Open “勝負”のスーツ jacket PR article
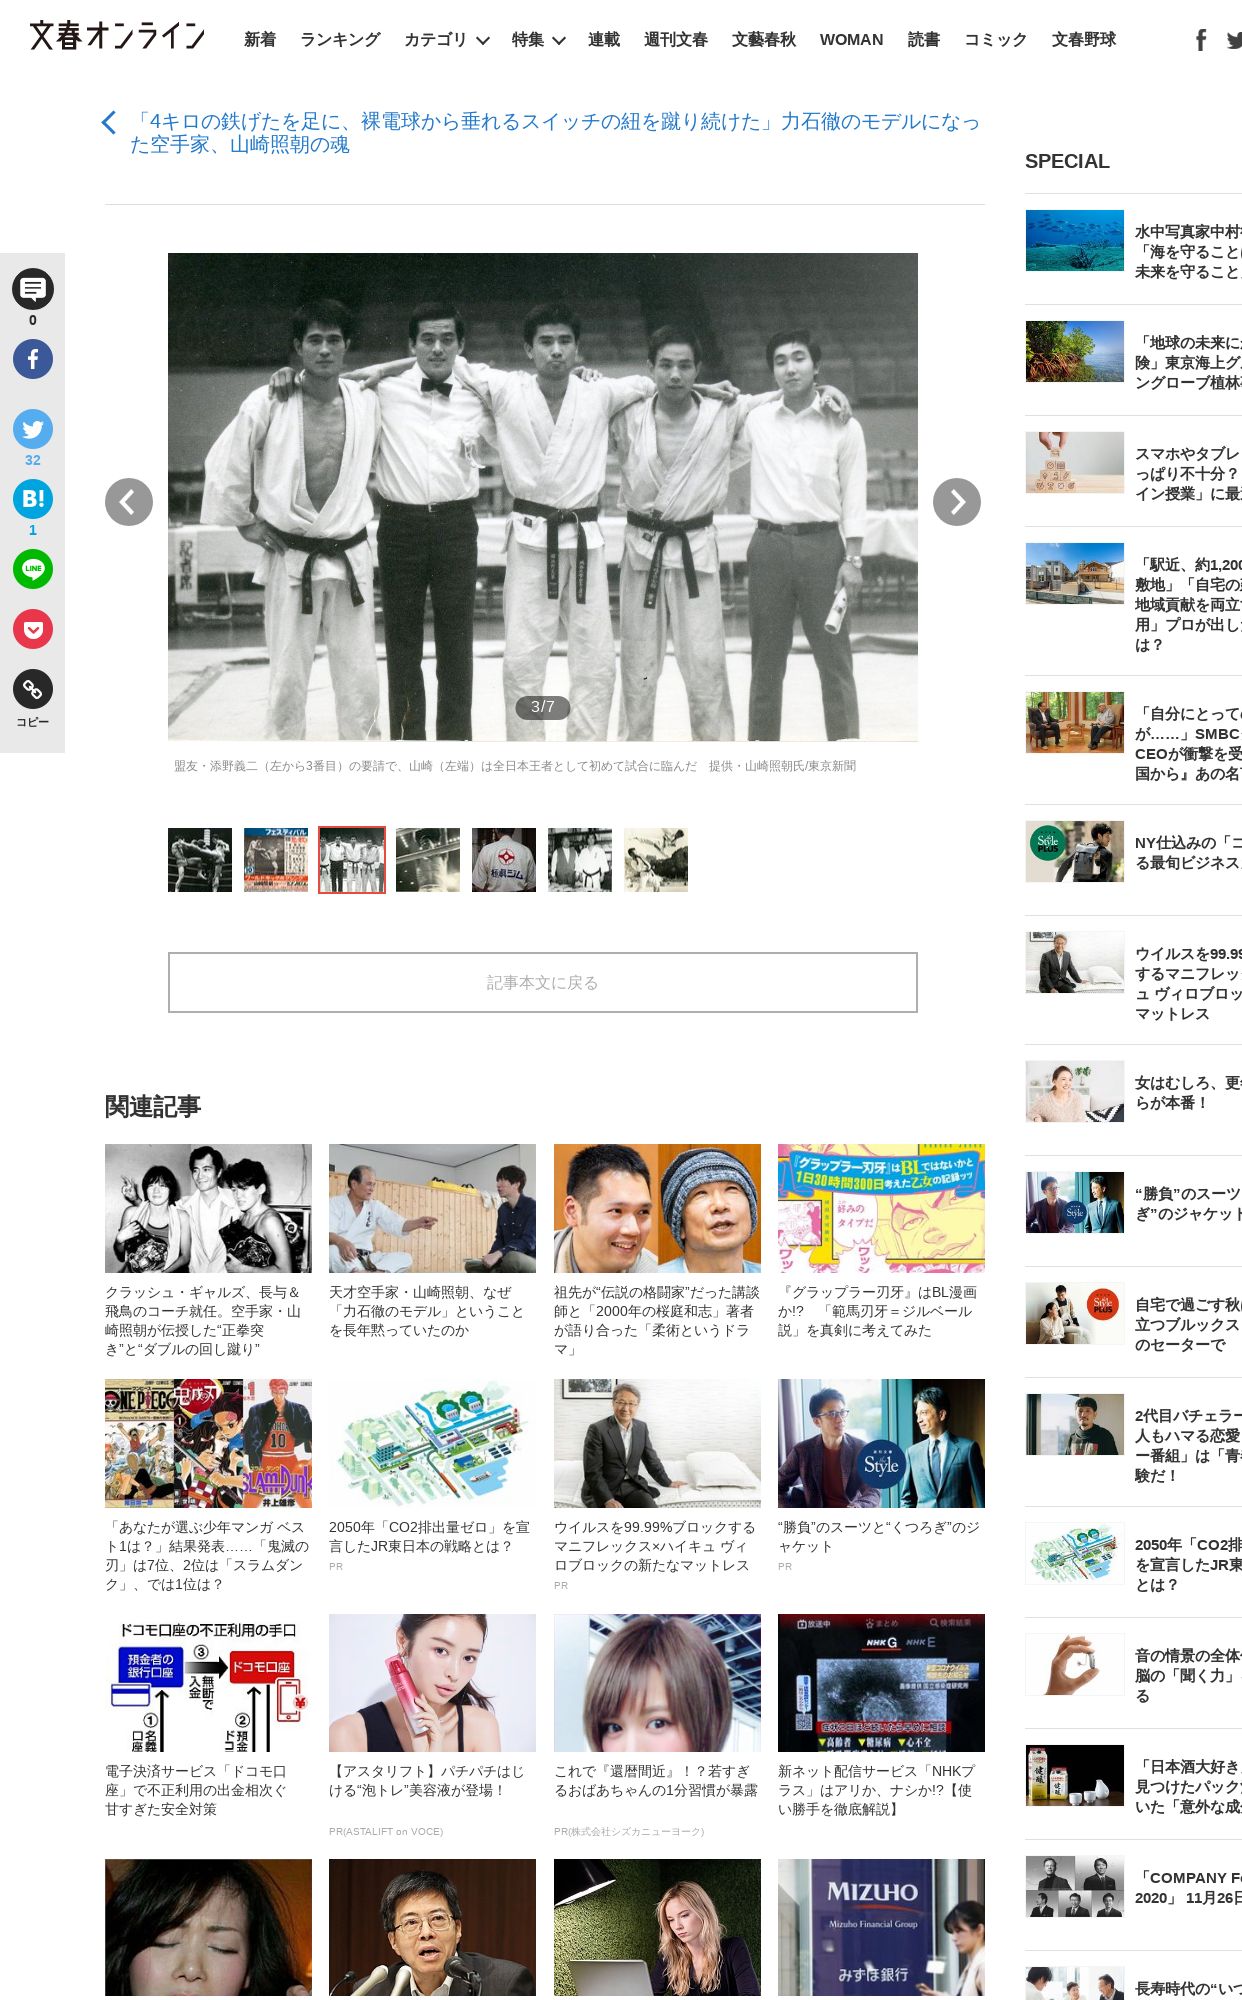The image size is (1242, 2000). point(881,1476)
